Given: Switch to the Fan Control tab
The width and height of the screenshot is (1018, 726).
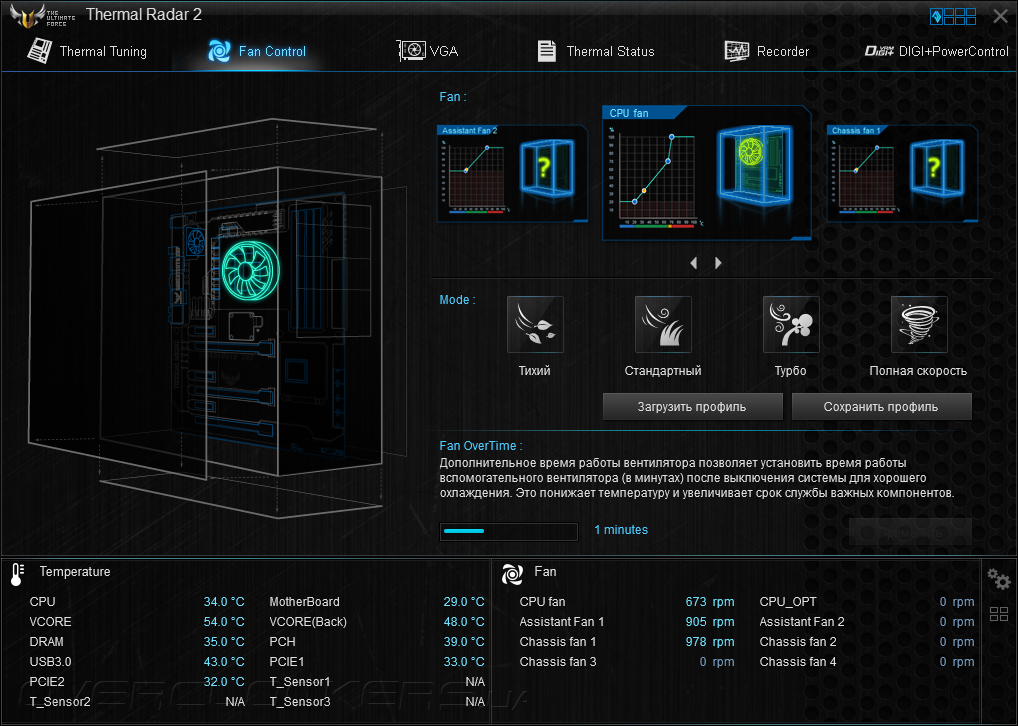Looking at the screenshot, I should coord(256,51).
